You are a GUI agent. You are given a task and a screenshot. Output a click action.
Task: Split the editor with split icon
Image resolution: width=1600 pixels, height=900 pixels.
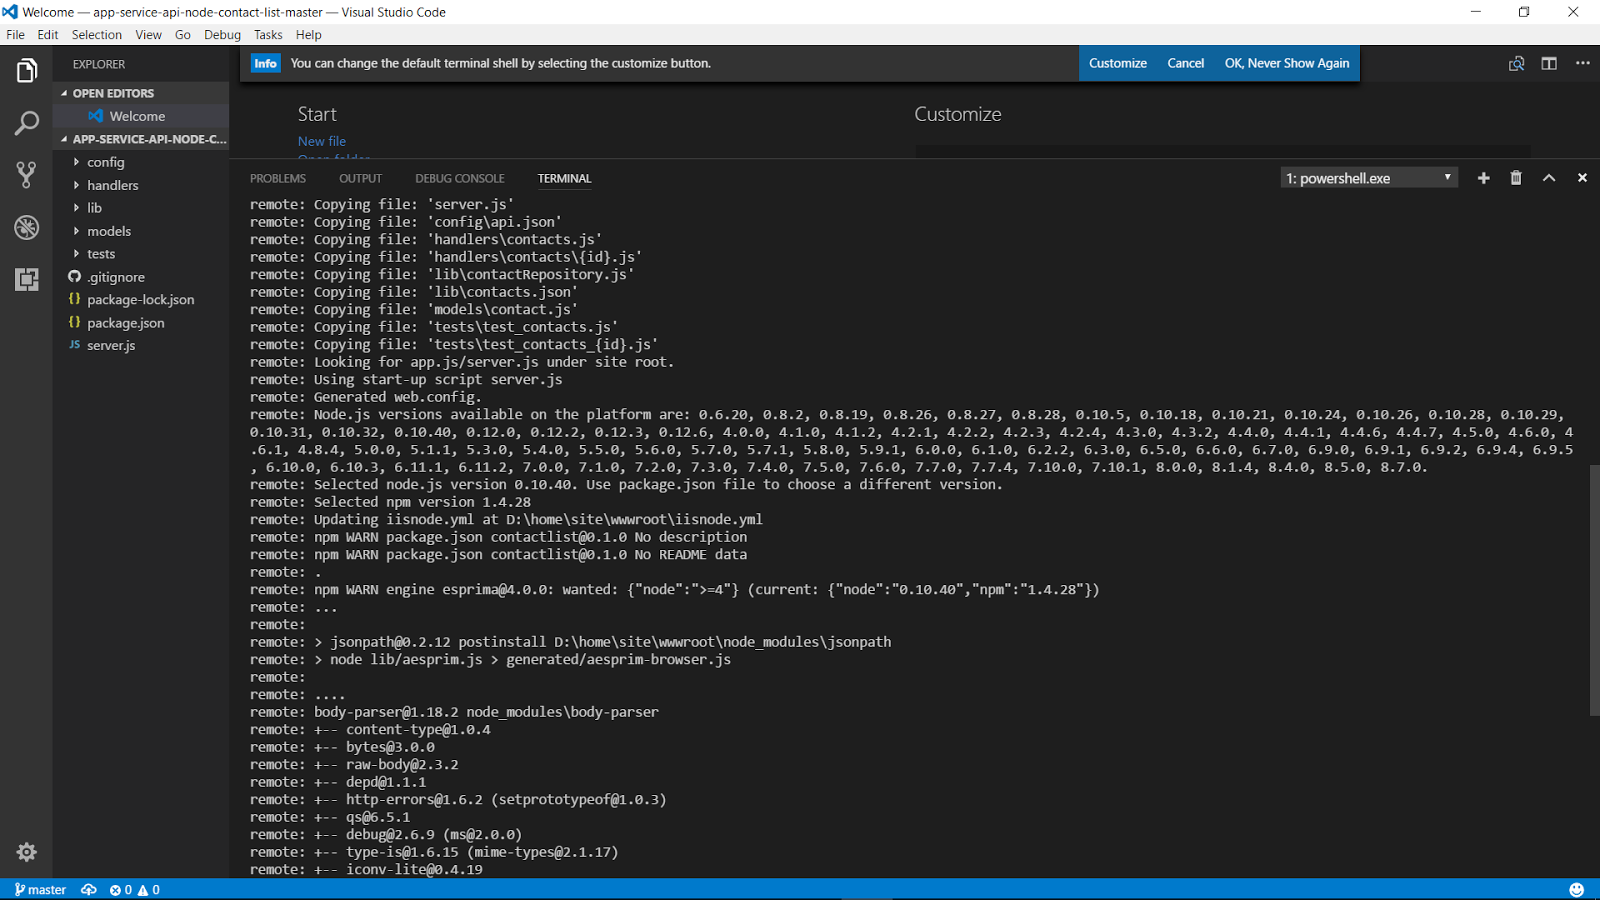click(x=1549, y=63)
